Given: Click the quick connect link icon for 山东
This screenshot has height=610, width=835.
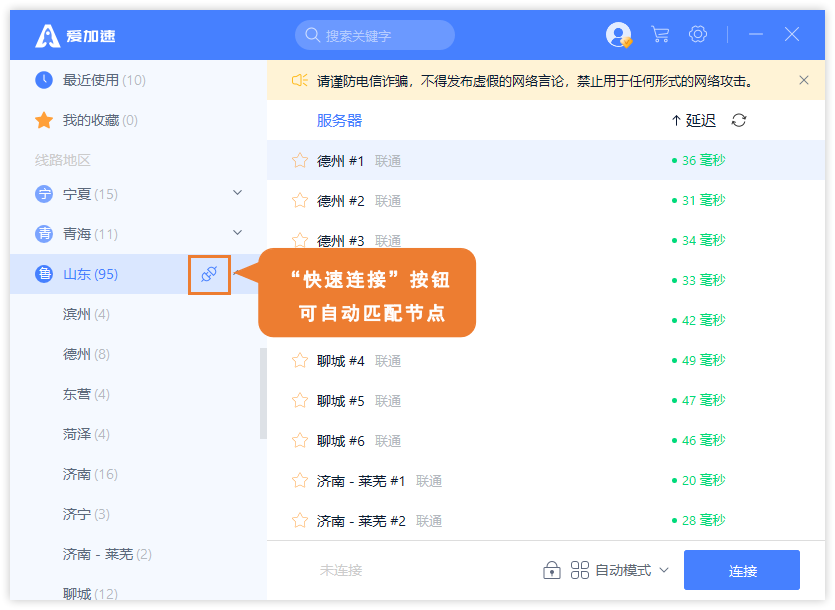Looking at the screenshot, I should [x=209, y=274].
